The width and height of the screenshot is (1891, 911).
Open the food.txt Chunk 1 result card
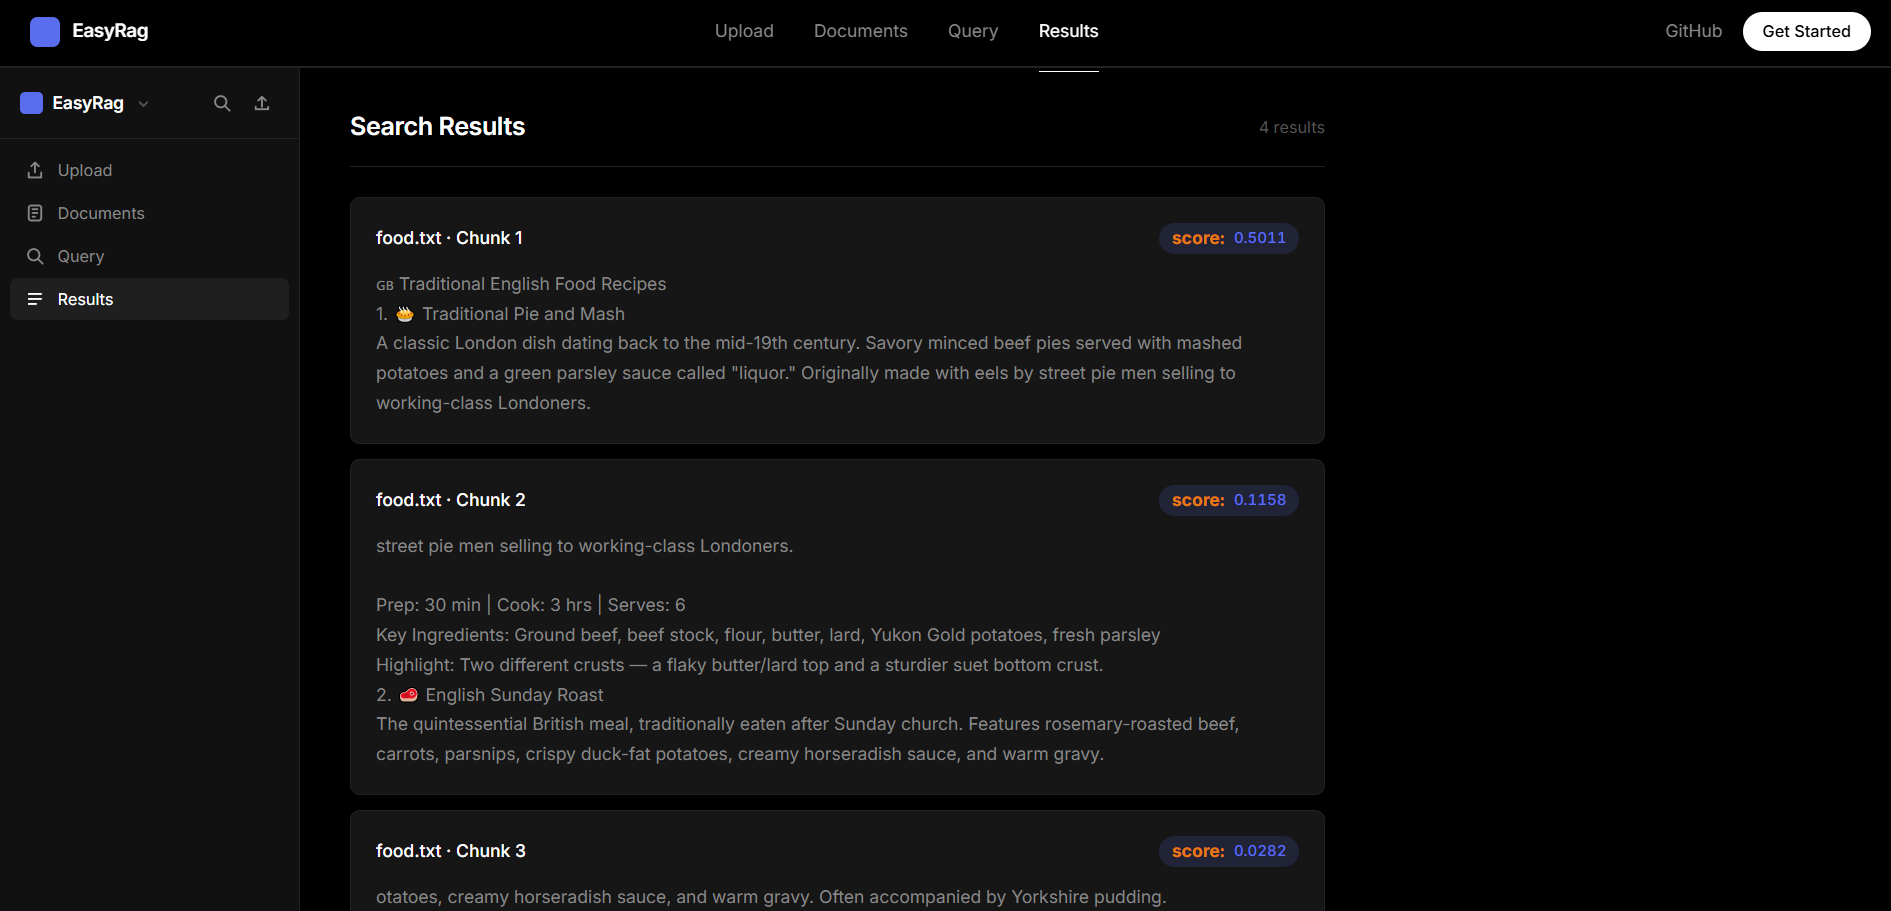[x=837, y=321]
